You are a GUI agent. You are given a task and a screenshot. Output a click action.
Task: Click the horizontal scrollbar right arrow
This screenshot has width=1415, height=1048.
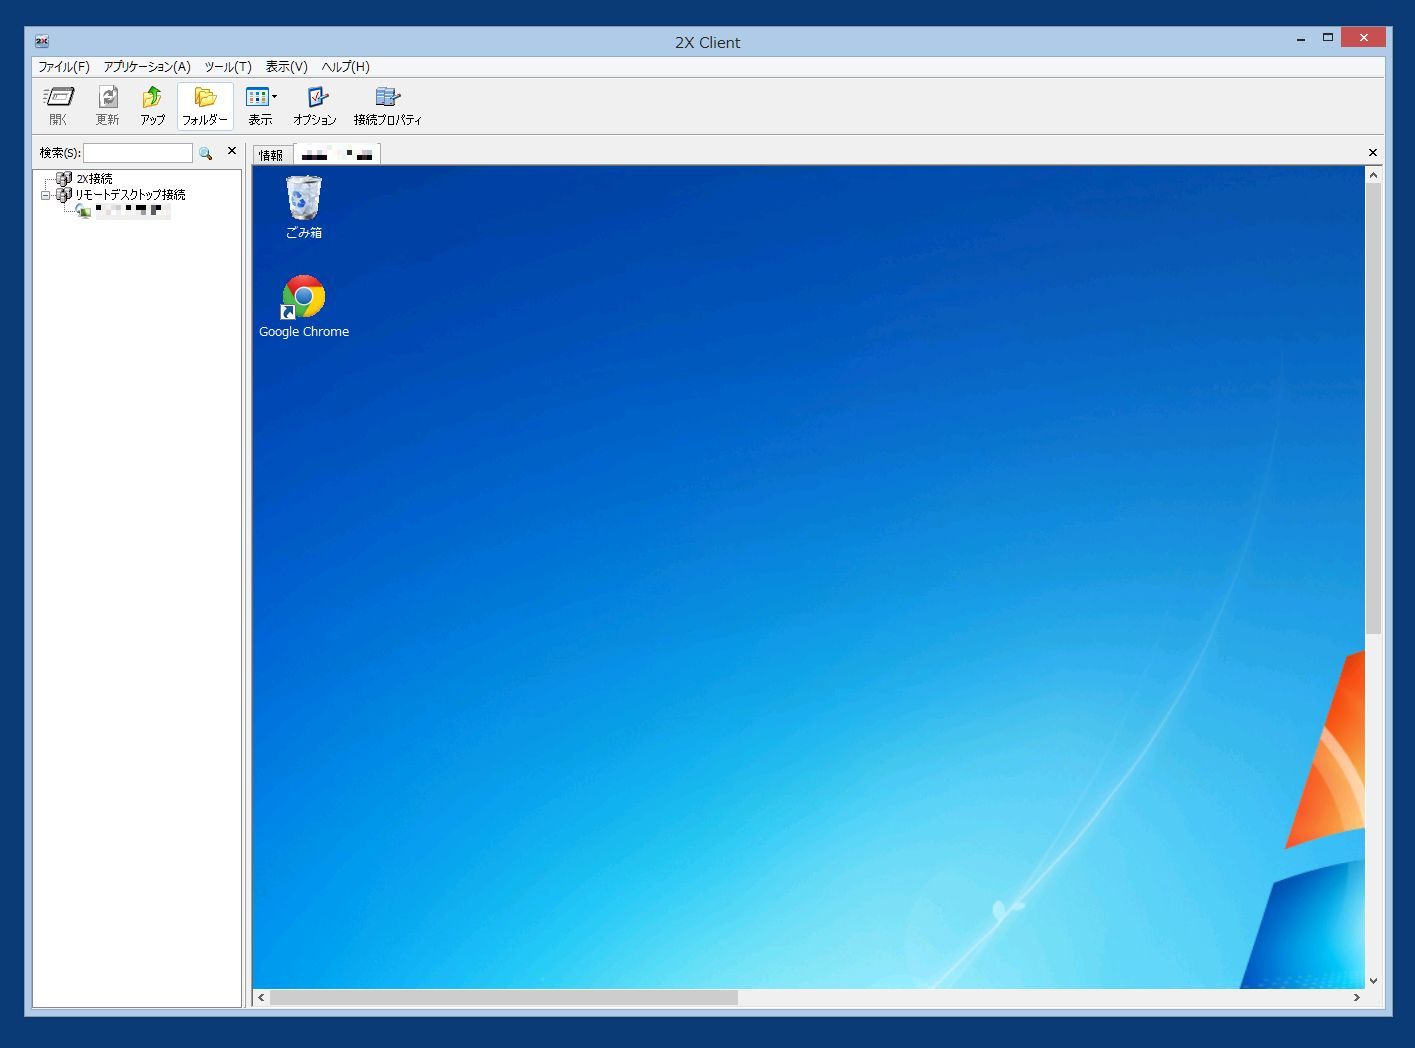click(1357, 997)
